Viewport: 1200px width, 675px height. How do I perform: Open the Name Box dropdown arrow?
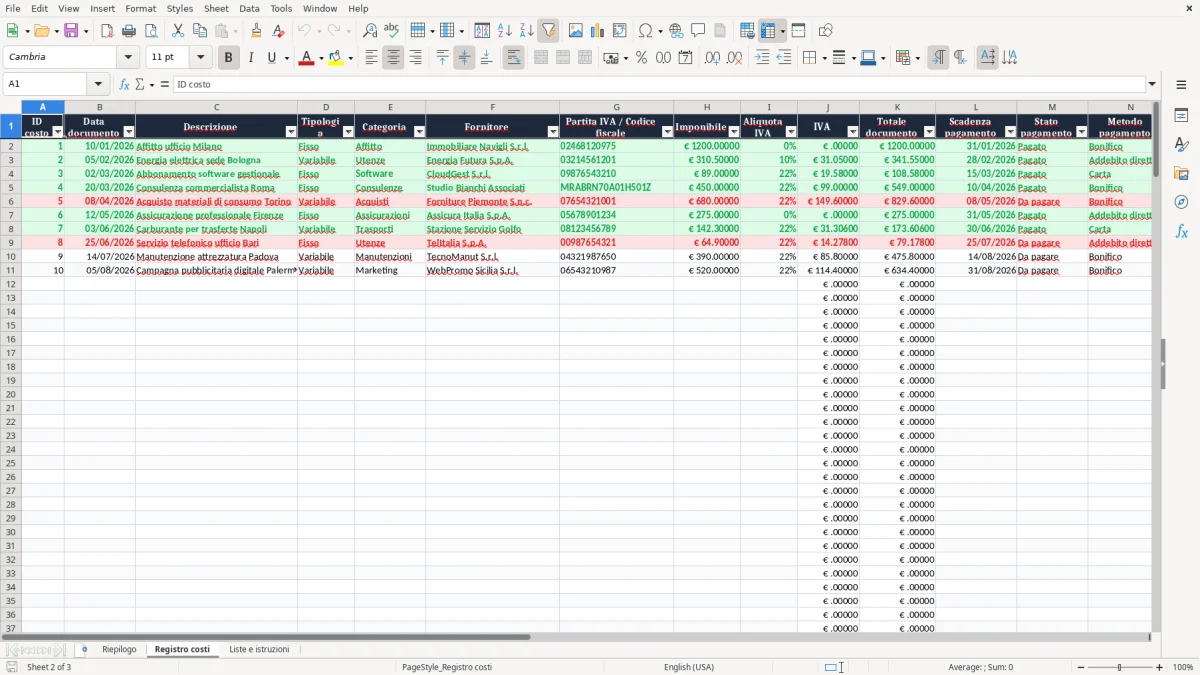98,84
